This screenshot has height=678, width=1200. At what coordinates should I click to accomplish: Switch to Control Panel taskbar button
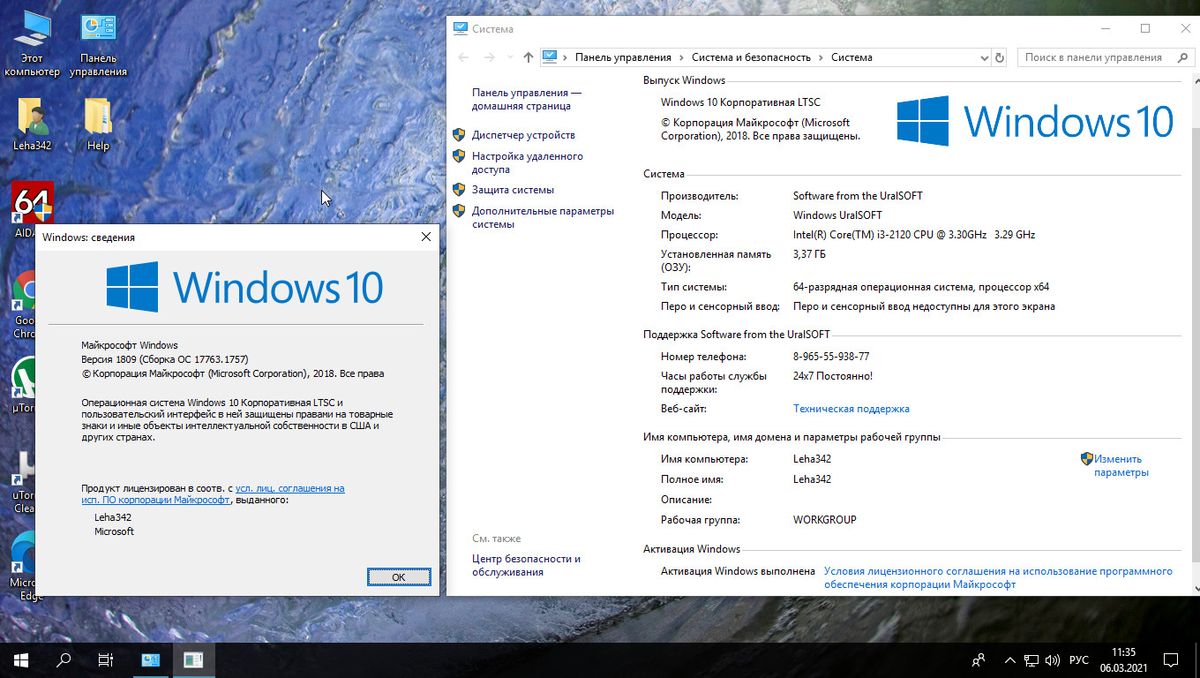tap(152, 660)
